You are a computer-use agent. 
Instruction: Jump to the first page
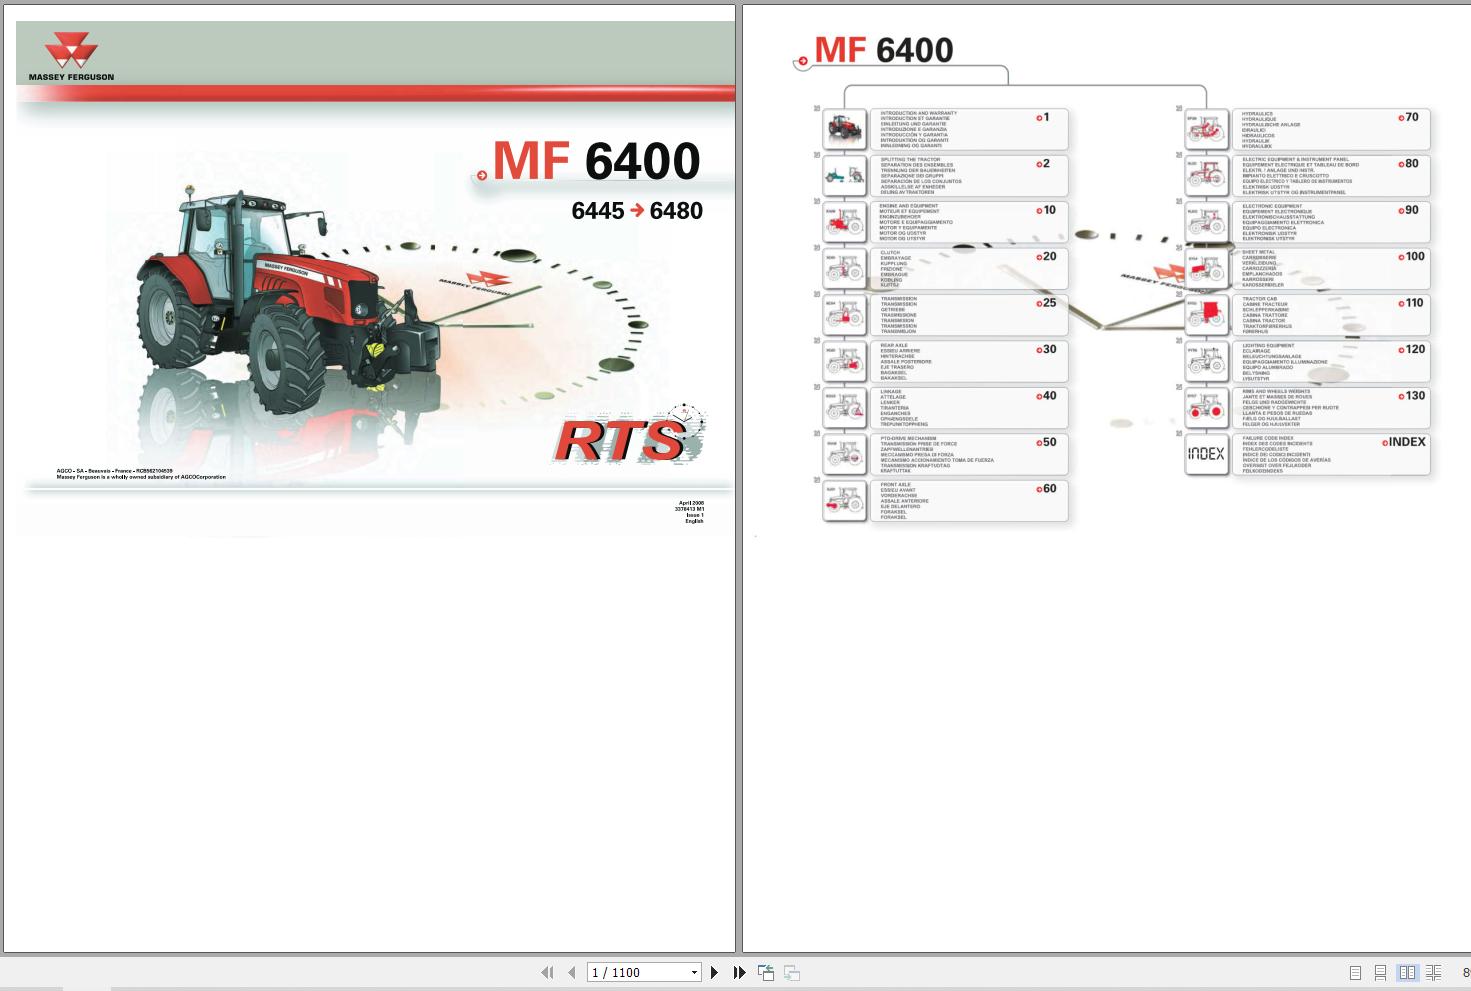(547, 972)
